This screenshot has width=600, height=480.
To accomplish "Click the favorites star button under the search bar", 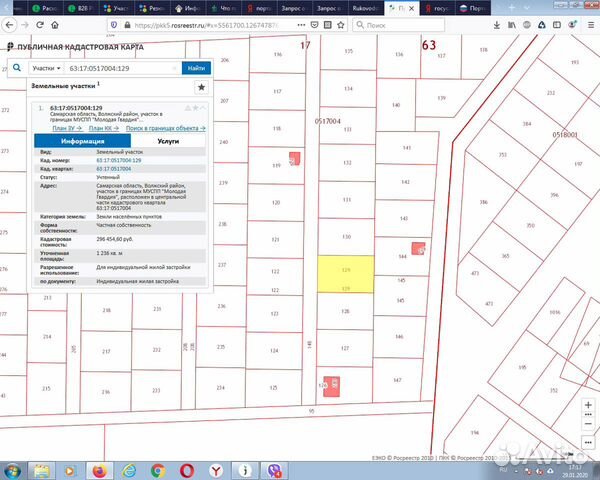I will pyautogui.click(x=201, y=88).
